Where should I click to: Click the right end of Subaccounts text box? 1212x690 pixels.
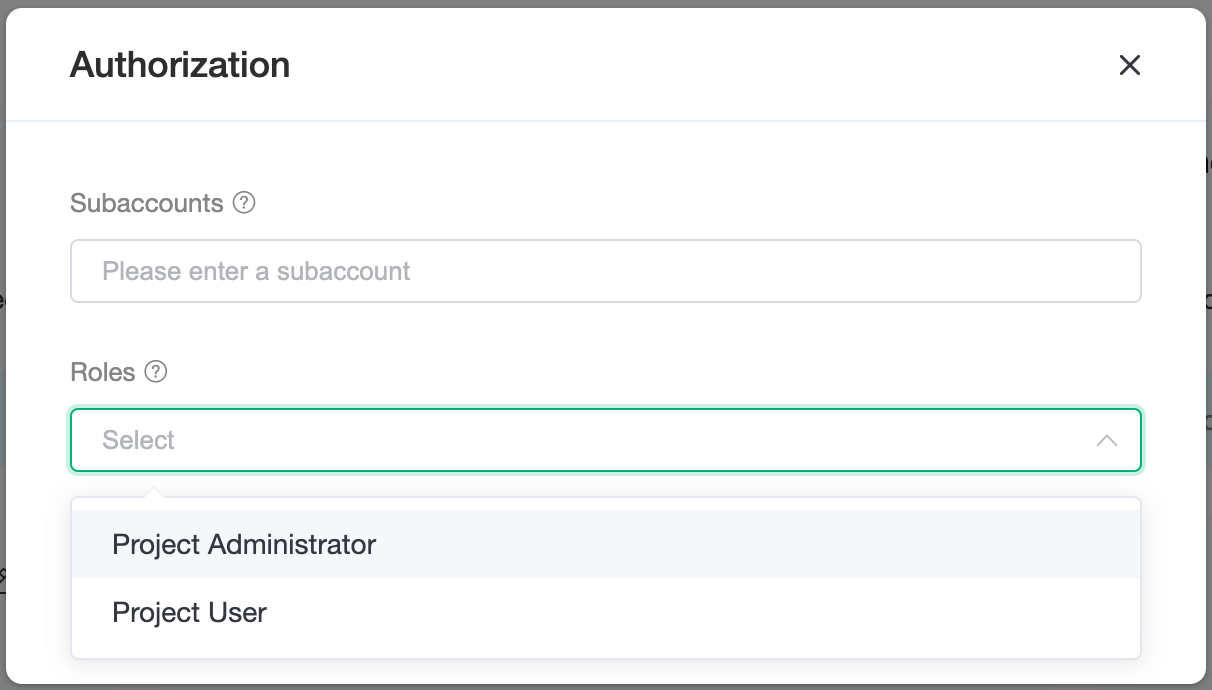click(x=1110, y=271)
